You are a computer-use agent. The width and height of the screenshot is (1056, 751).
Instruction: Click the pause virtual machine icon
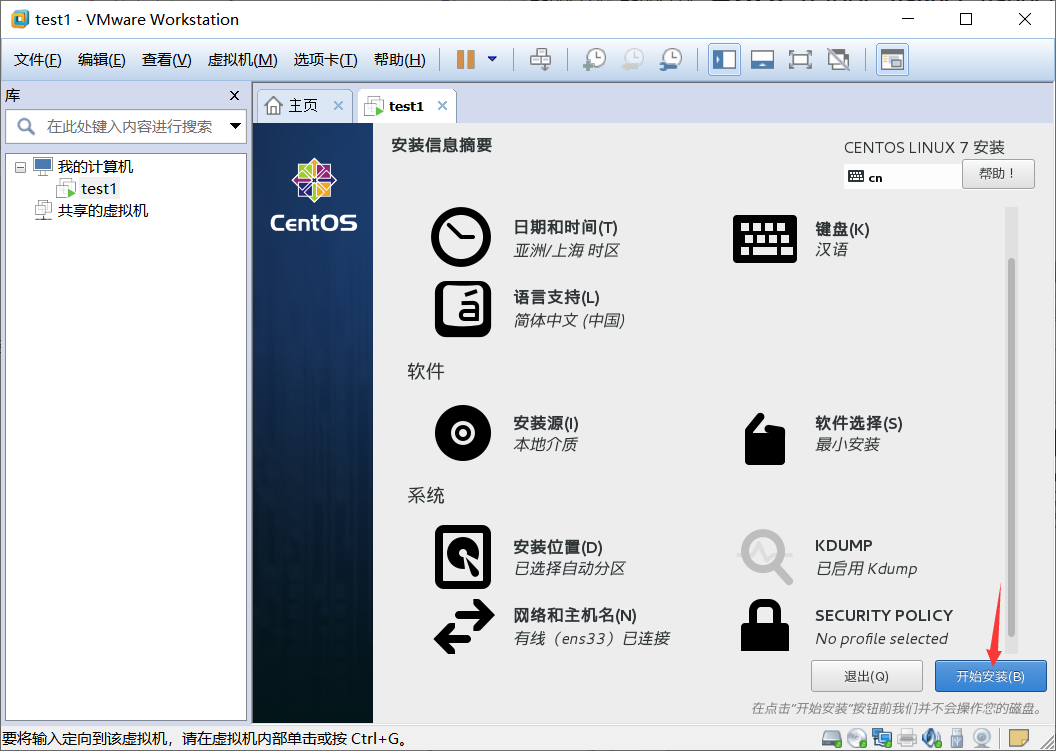[x=465, y=59]
